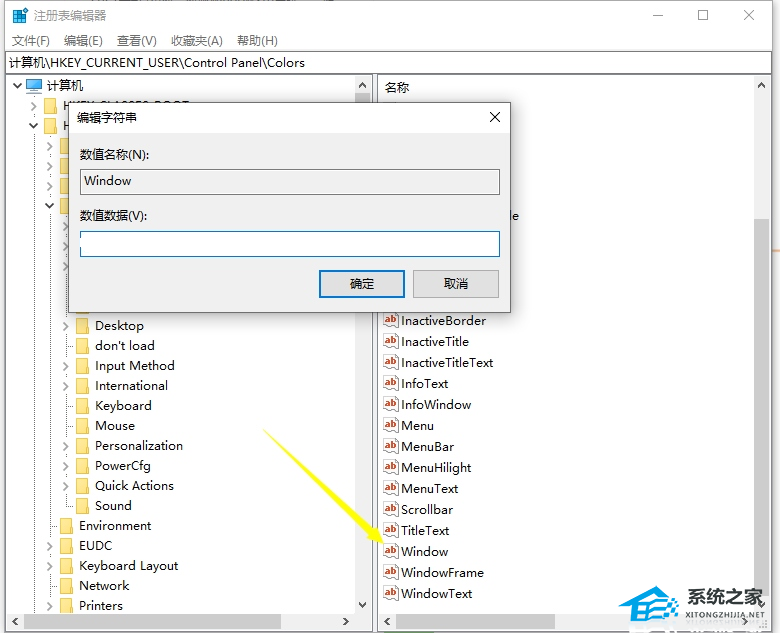The image size is (780, 633).
Task: Cancel the edit with 取消
Action: click(x=456, y=284)
